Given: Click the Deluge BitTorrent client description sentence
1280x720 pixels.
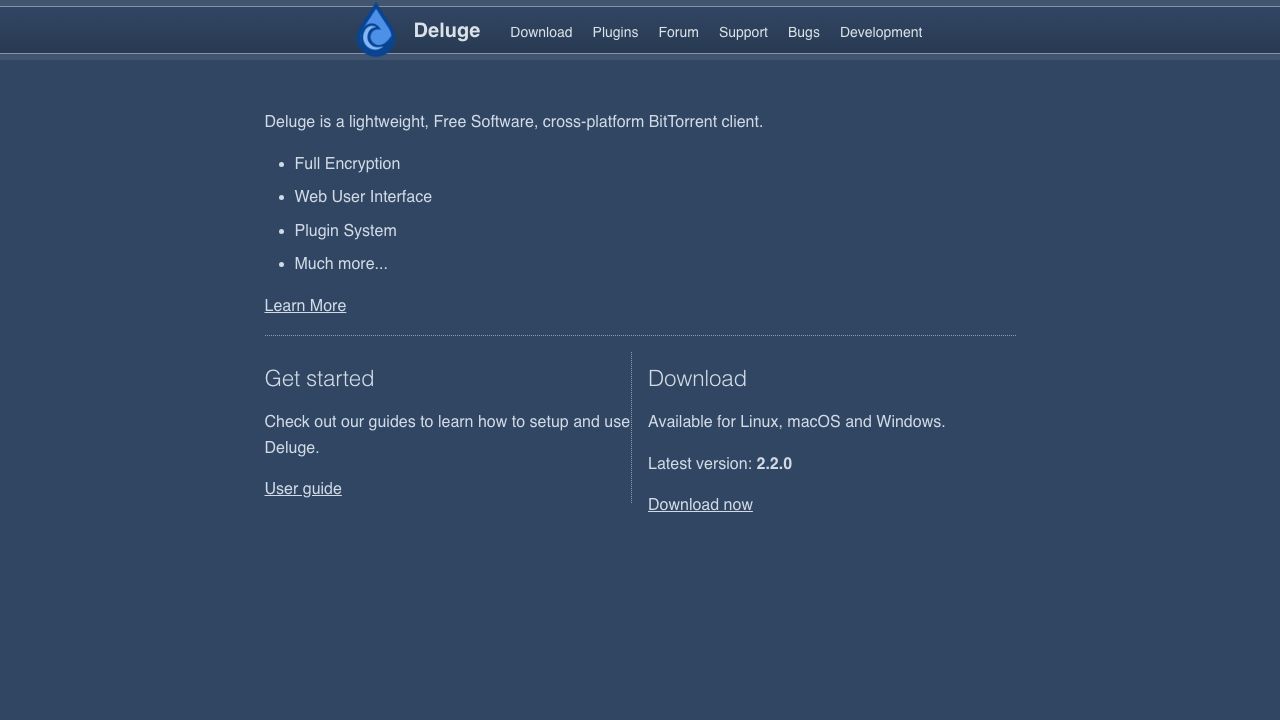Looking at the screenshot, I should pyautogui.click(x=513, y=122).
